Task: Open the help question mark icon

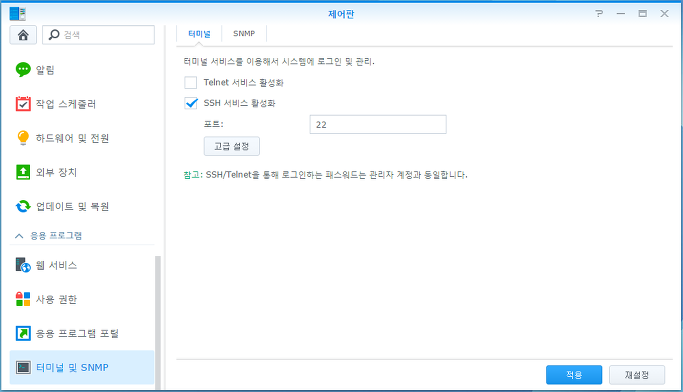Action: 599,14
